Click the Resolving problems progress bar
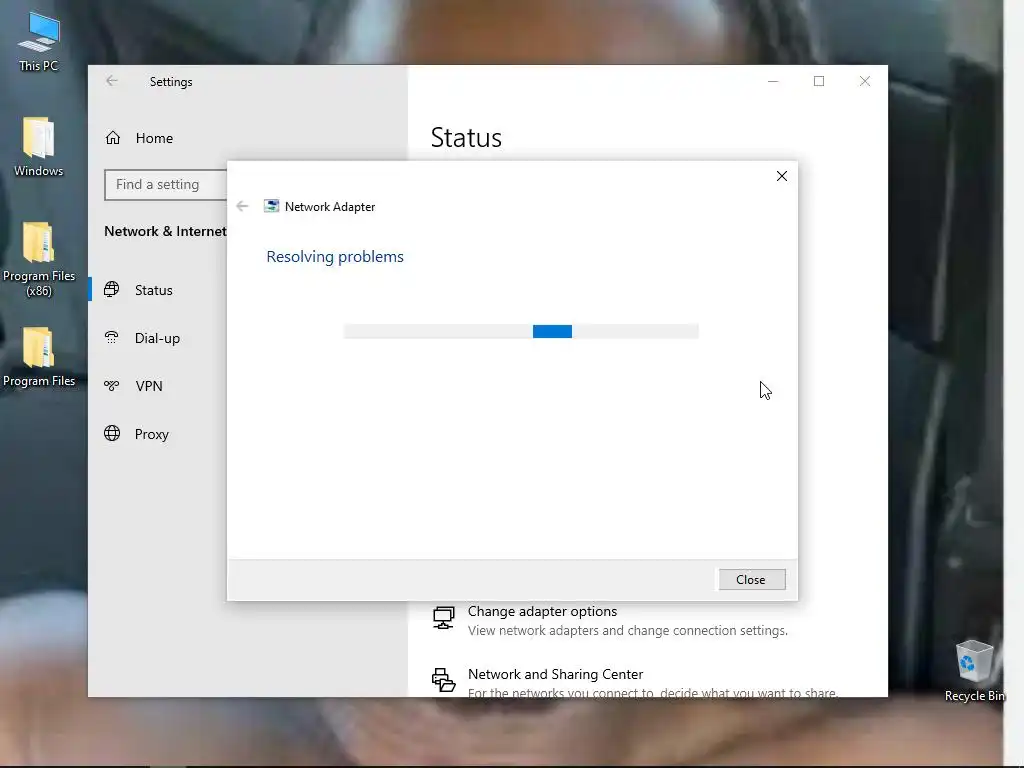This screenshot has height=768, width=1024. click(520, 331)
